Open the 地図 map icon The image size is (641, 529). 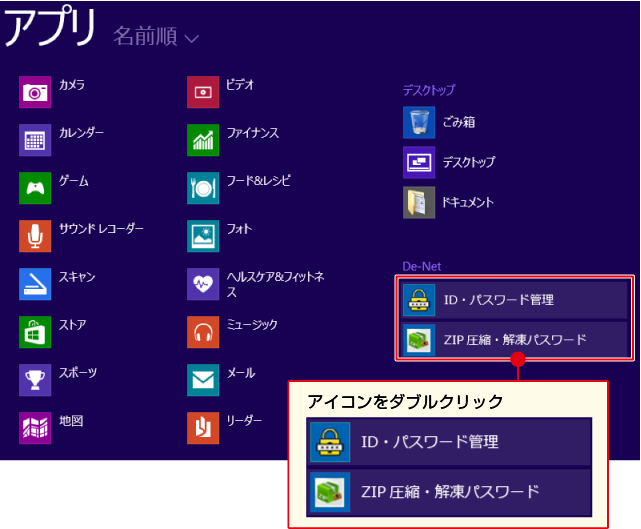(35, 428)
